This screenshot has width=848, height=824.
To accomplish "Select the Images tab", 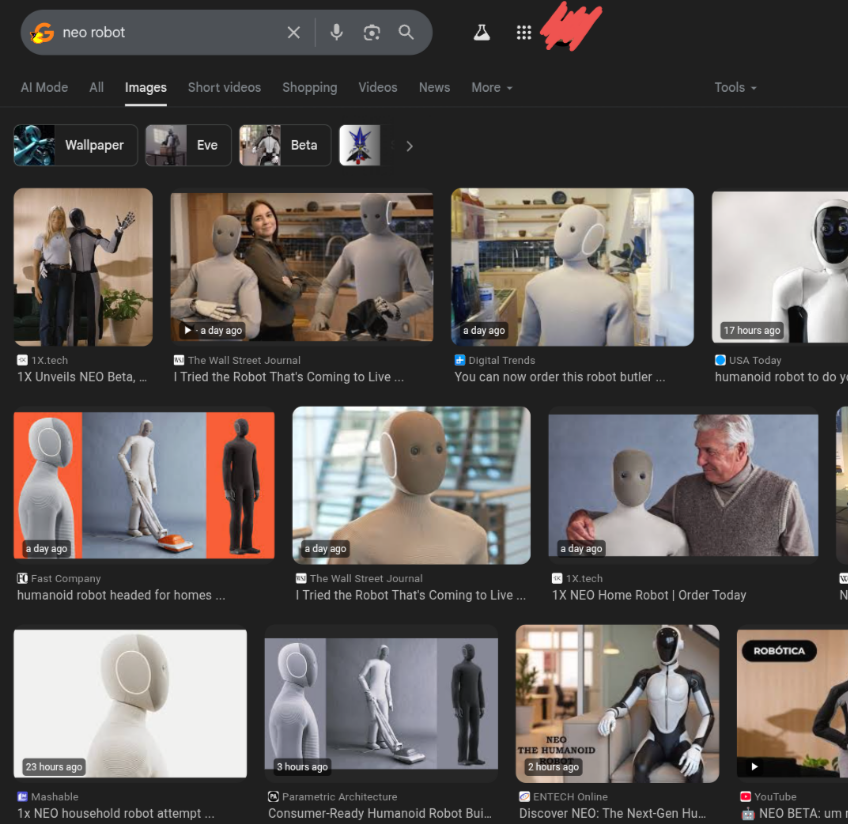I will tap(145, 88).
